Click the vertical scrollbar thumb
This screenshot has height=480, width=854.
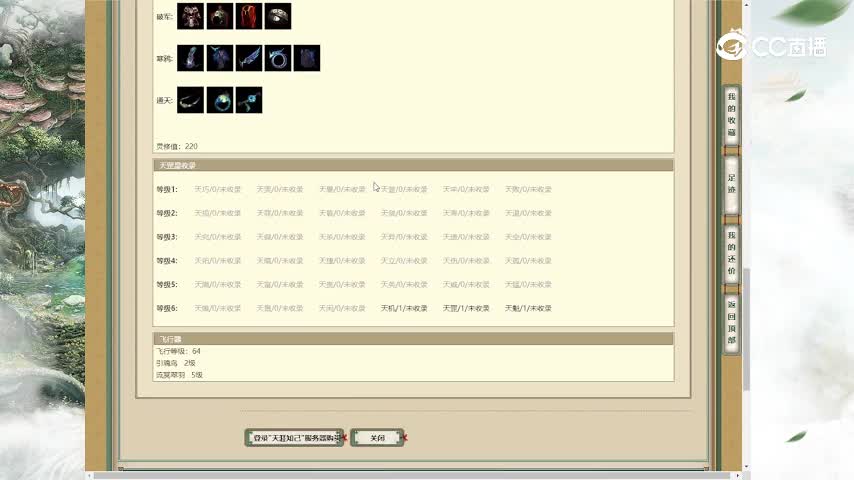click(x=747, y=329)
